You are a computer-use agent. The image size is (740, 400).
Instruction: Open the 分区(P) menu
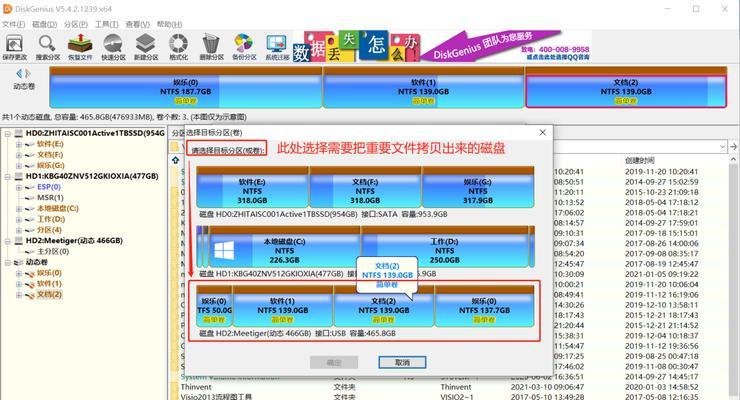click(x=76, y=24)
